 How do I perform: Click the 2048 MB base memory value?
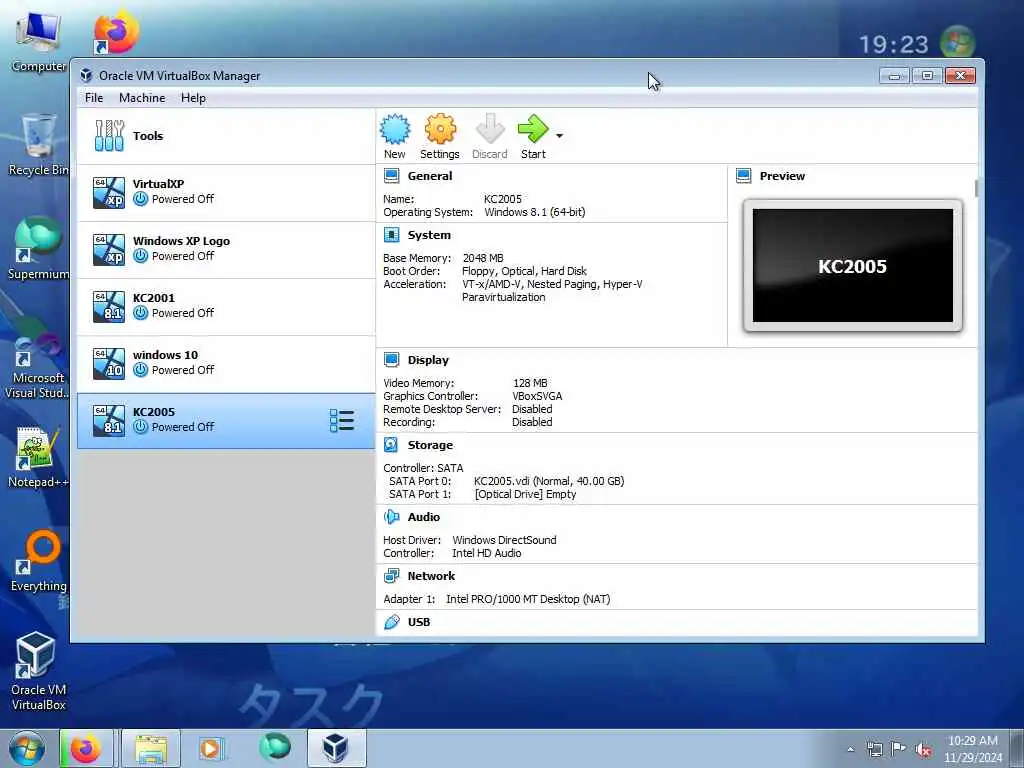pos(483,258)
